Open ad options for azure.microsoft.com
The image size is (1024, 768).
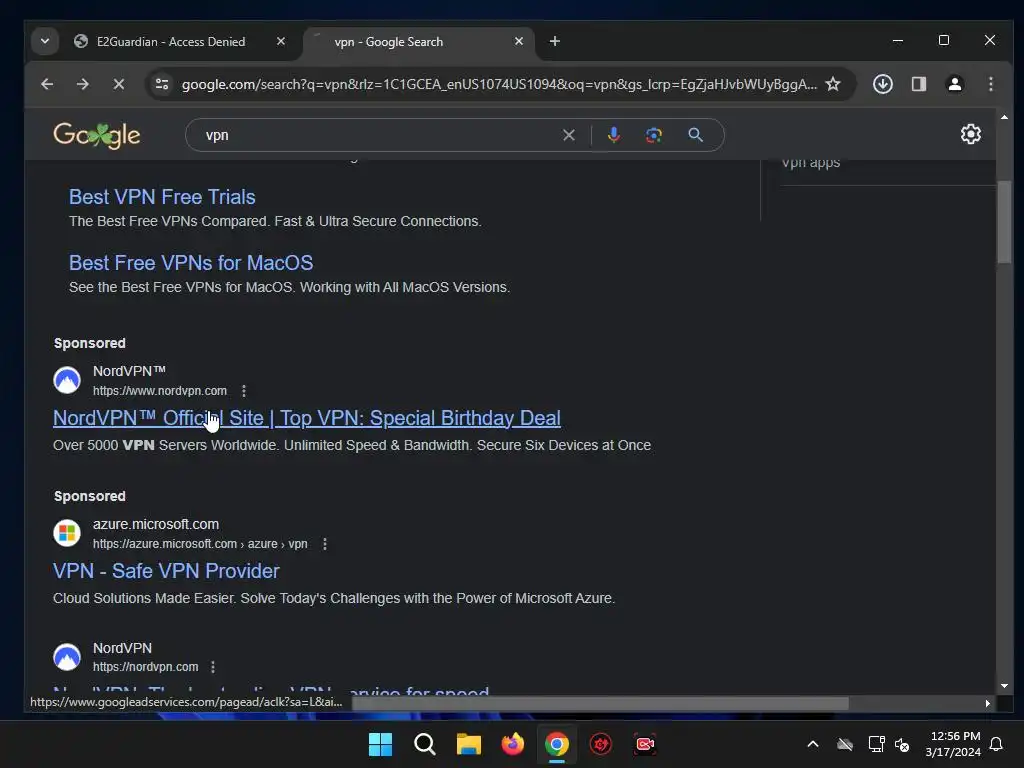(325, 543)
